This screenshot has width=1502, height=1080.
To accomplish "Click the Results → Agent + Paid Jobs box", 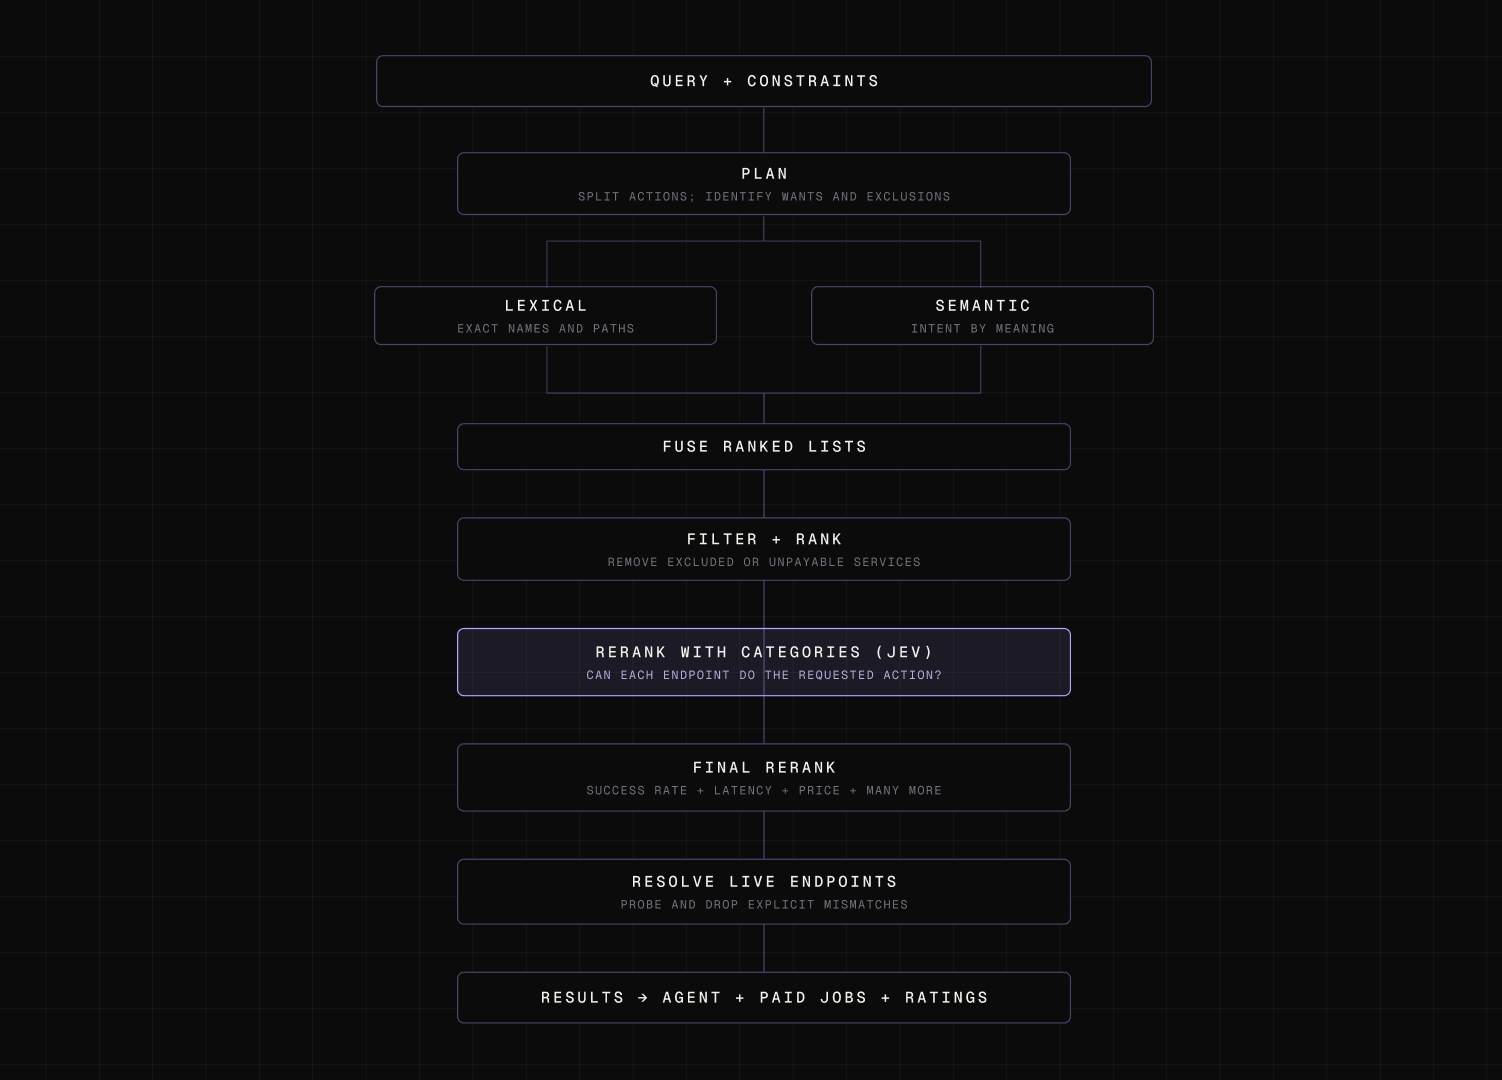I will 763,998.
